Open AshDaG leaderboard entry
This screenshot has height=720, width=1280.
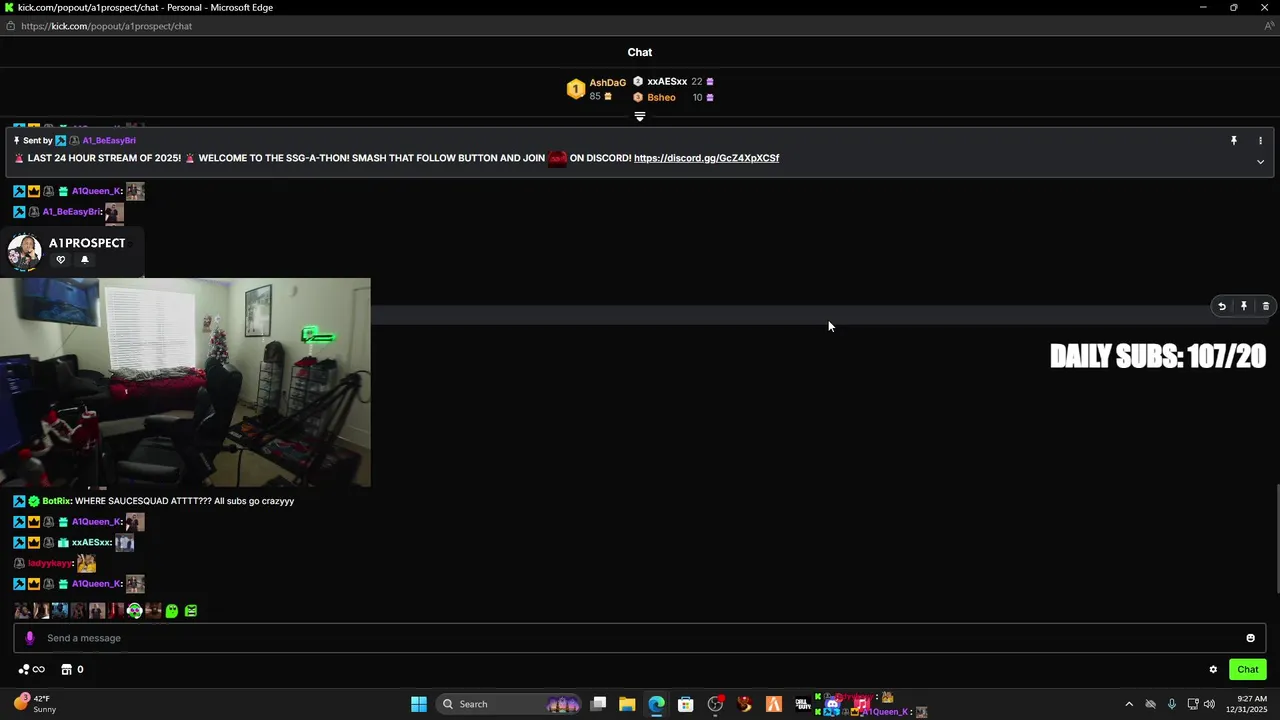coord(596,89)
